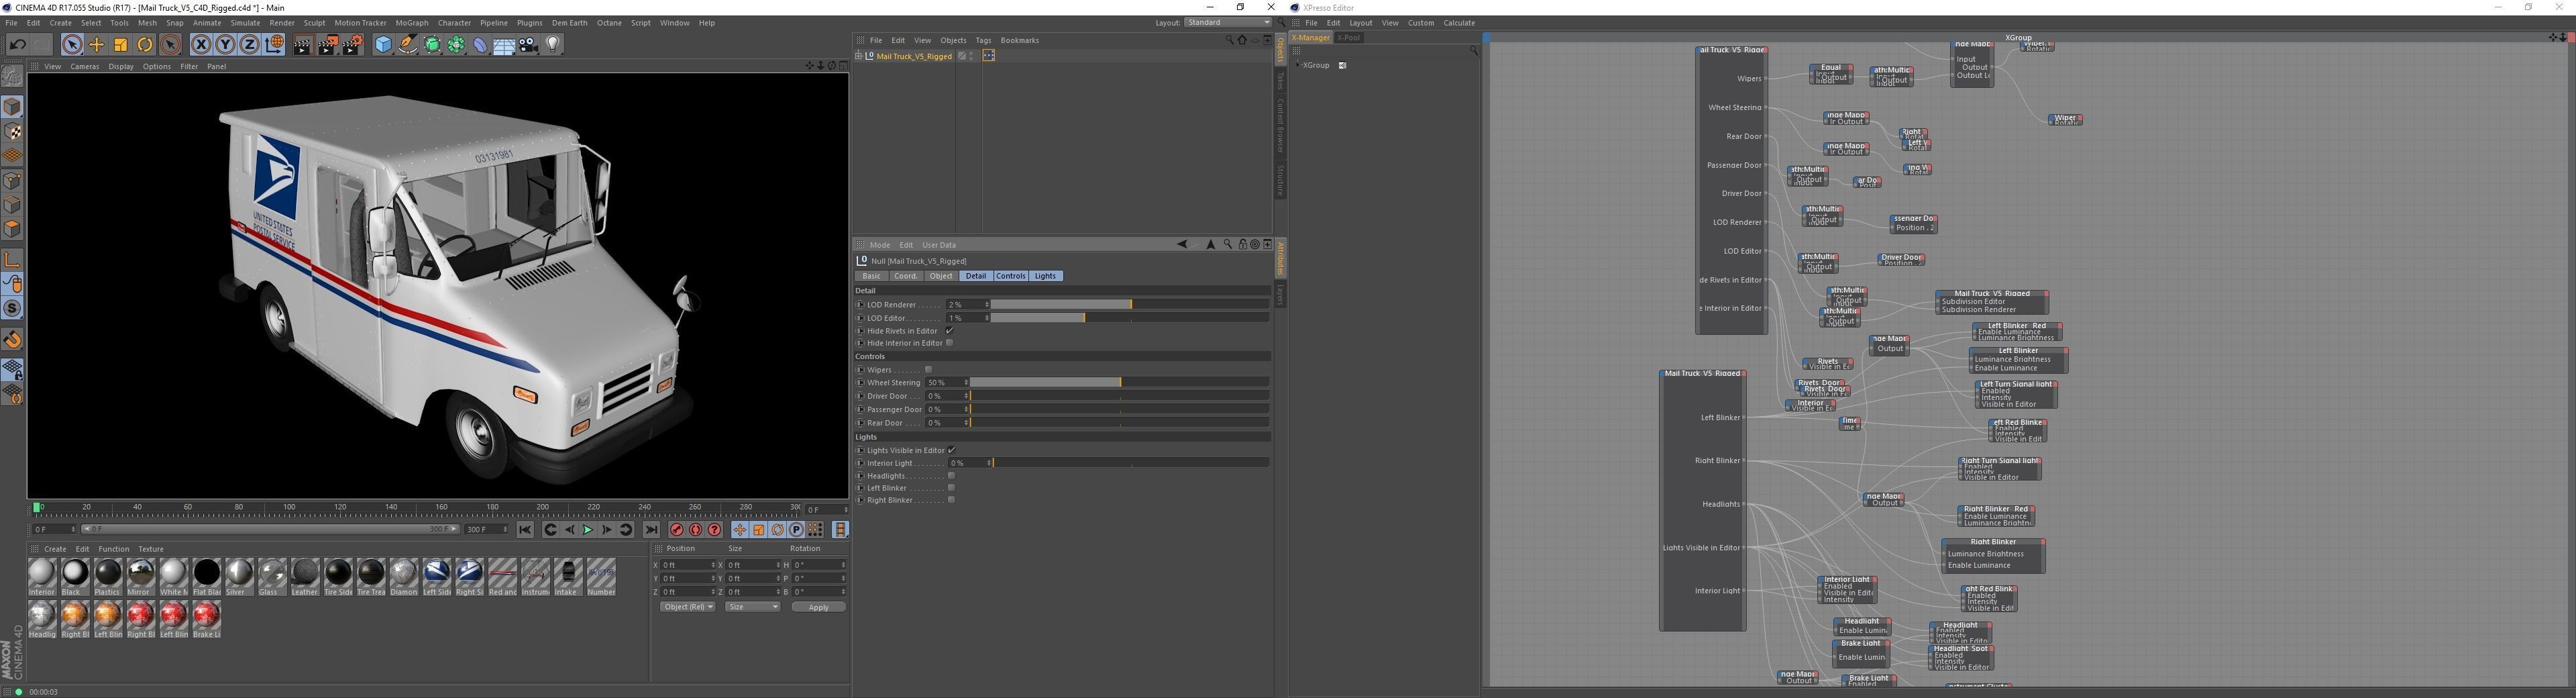Expand the LOD Renderer animation toggle
Screen dimensions: 2576x698
tap(860, 305)
